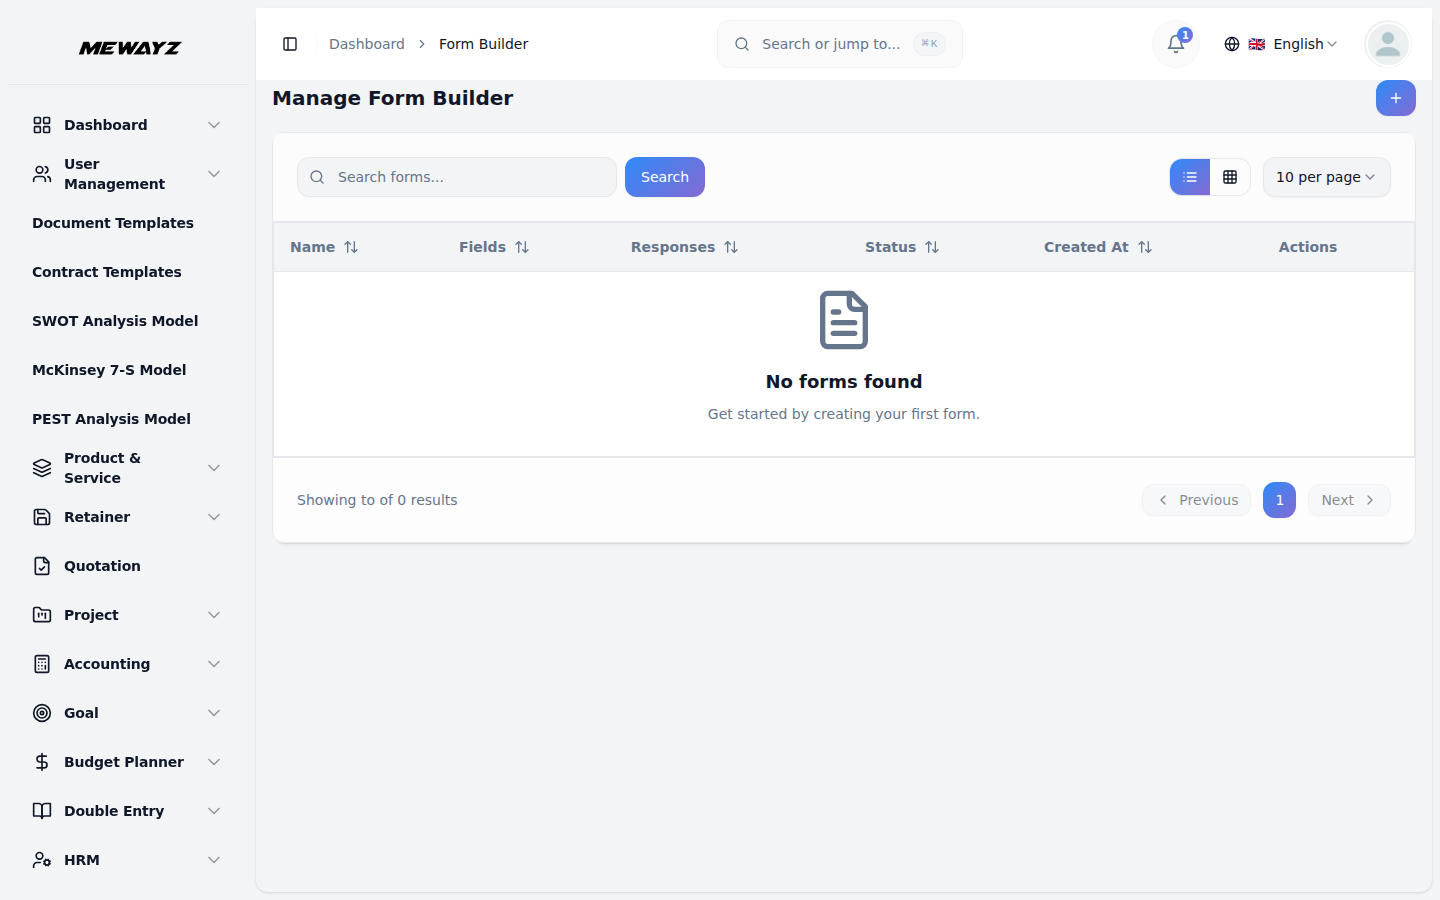
Task: Select page 1 in pagination
Action: tap(1279, 499)
